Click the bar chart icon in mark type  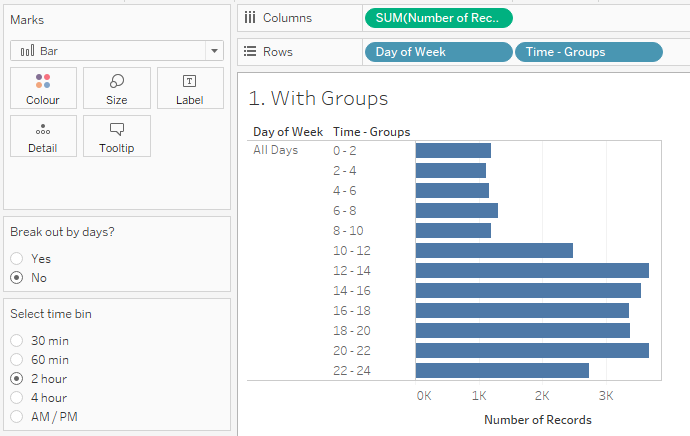pyautogui.click(x=27, y=51)
